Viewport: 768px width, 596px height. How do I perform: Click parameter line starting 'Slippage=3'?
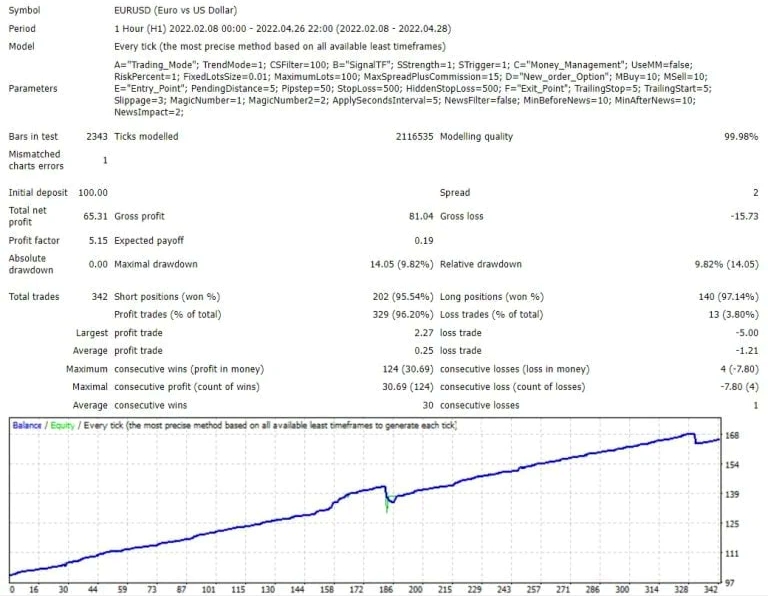click(405, 100)
